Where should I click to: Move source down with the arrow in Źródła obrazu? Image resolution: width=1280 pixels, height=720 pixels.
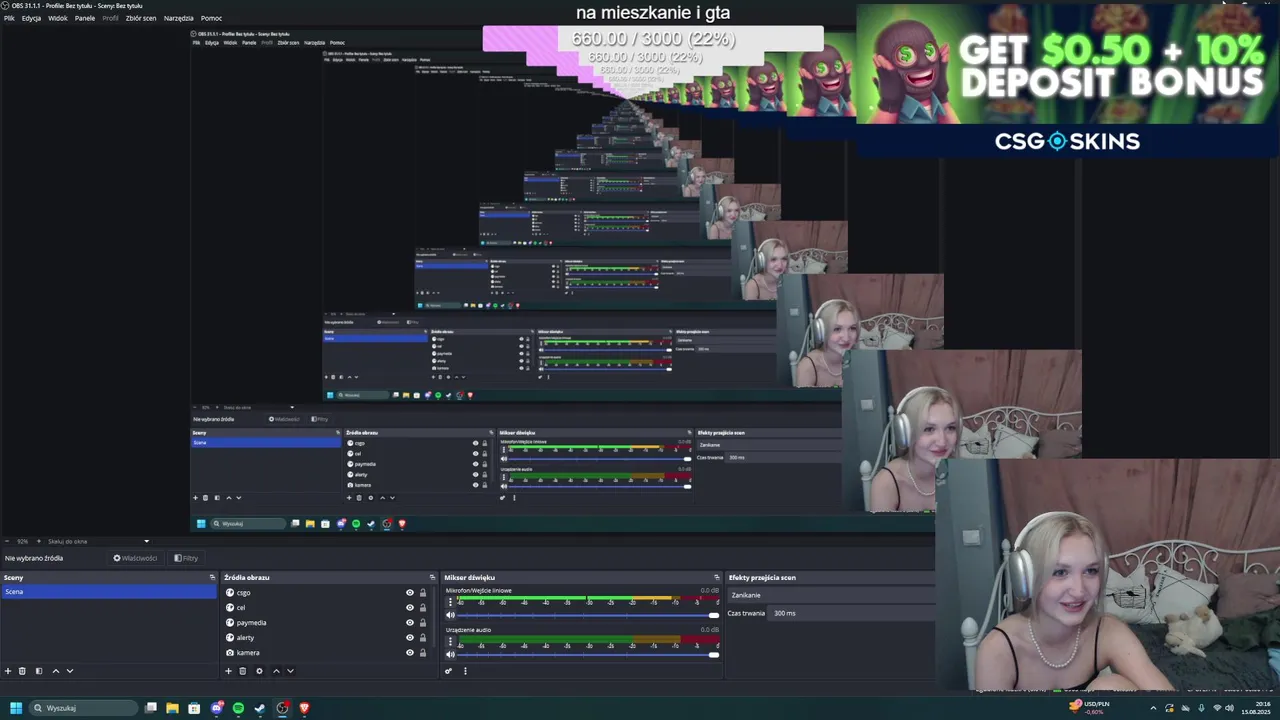(290, 671)
